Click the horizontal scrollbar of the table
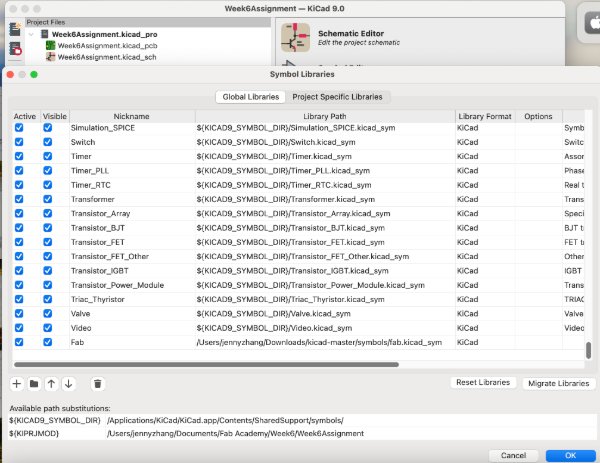 (206, 365)
